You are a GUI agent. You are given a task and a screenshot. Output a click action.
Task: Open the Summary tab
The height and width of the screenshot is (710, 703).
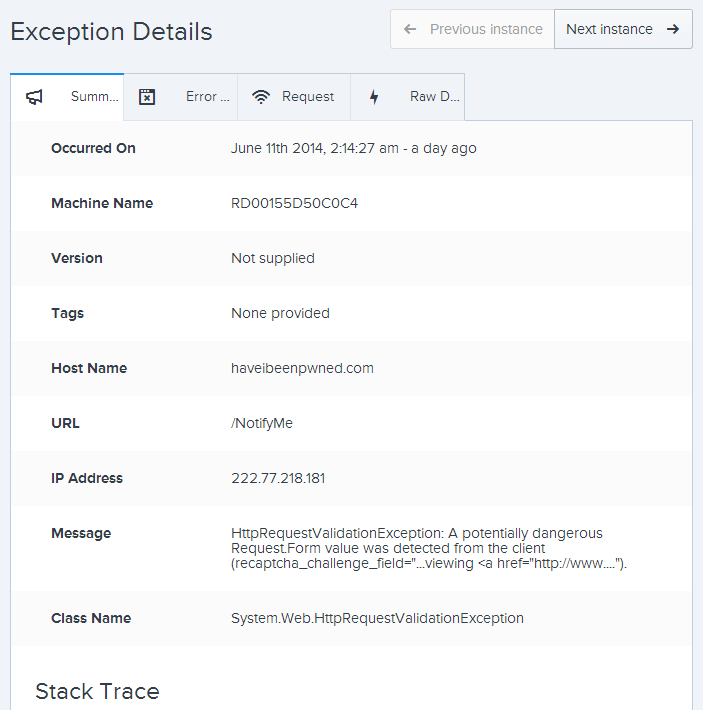(x=67, y=97)
